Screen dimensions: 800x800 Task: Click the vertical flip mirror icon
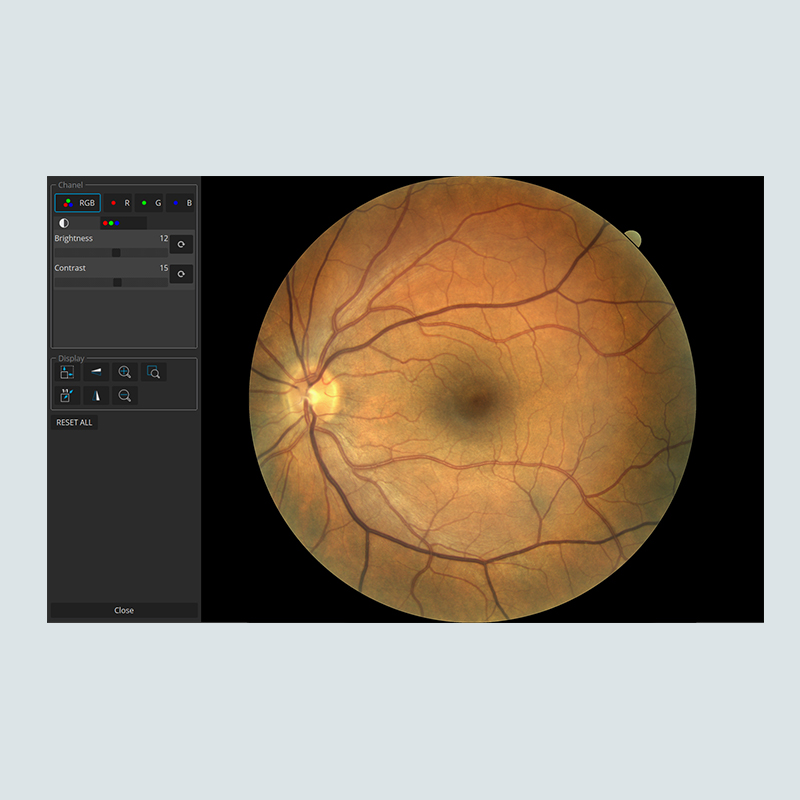click(x=97, y=396)
